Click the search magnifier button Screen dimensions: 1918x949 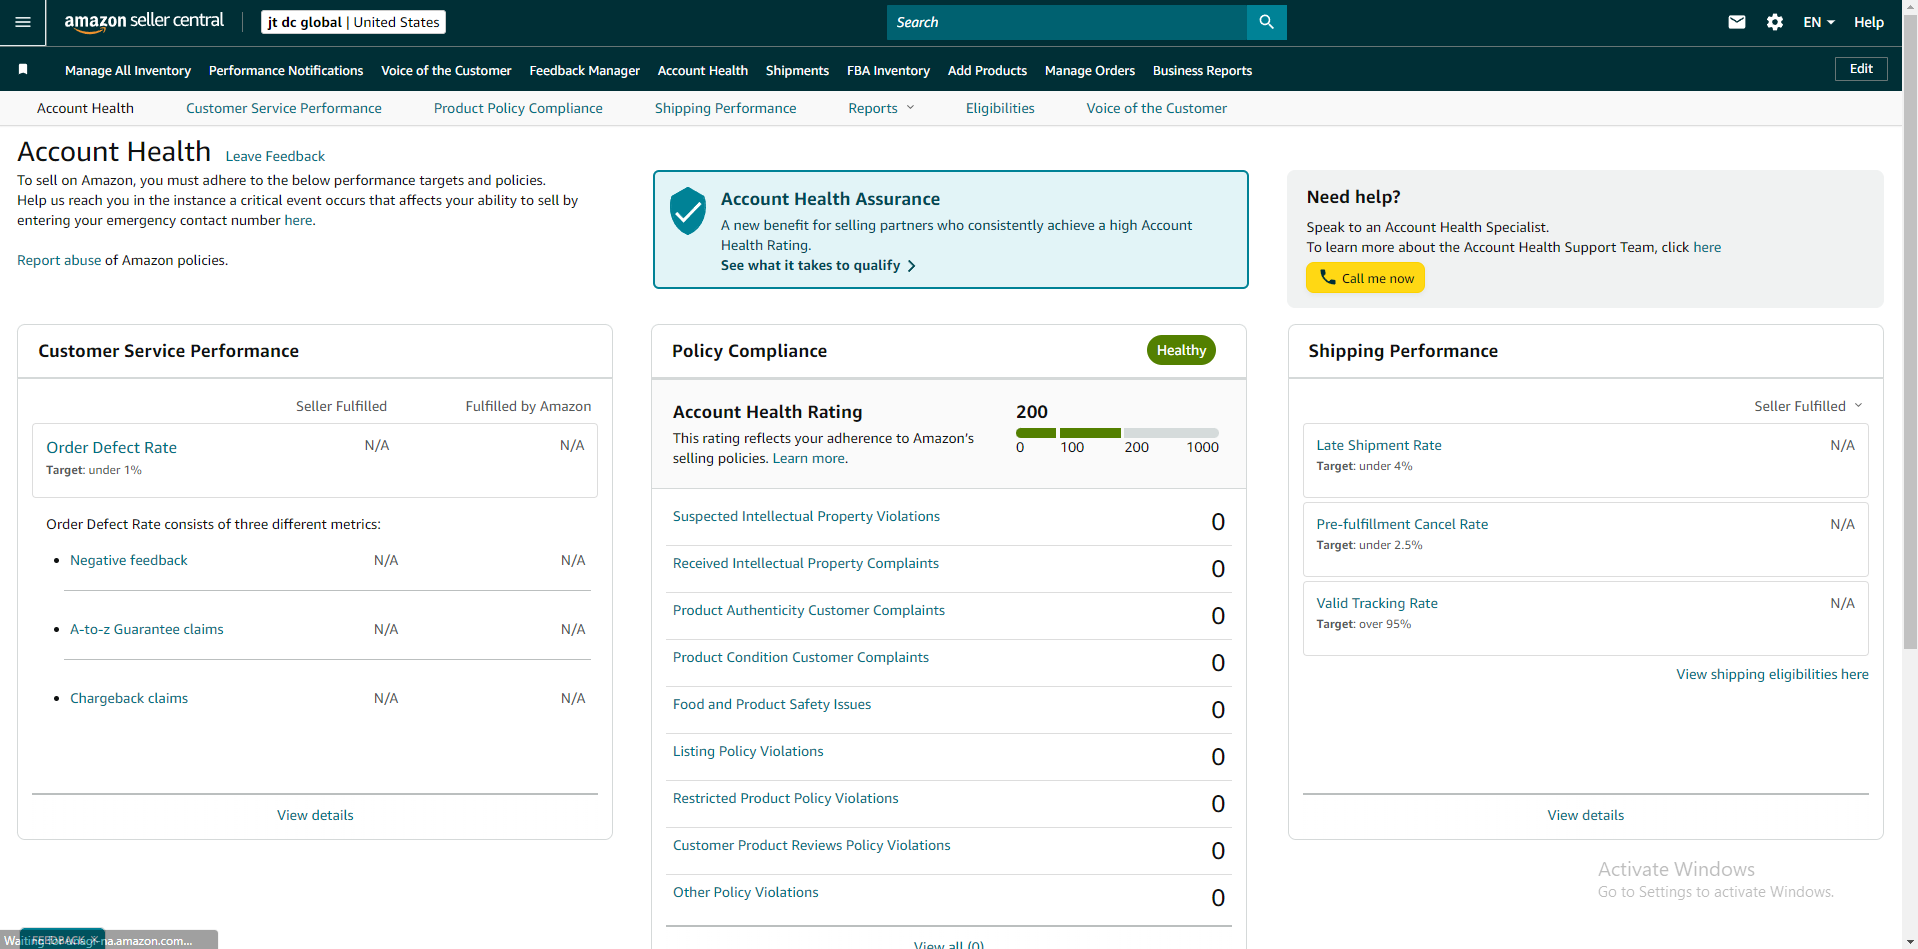click(1266, 22)
